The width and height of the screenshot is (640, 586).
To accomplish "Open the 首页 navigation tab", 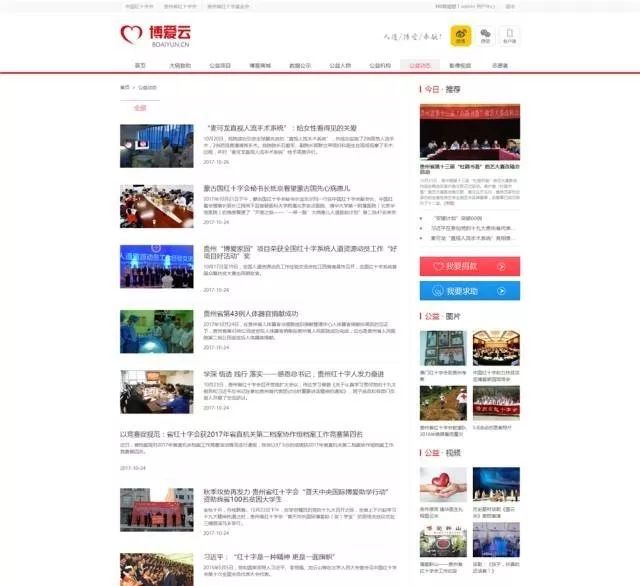I will click(x=140, y=65).
